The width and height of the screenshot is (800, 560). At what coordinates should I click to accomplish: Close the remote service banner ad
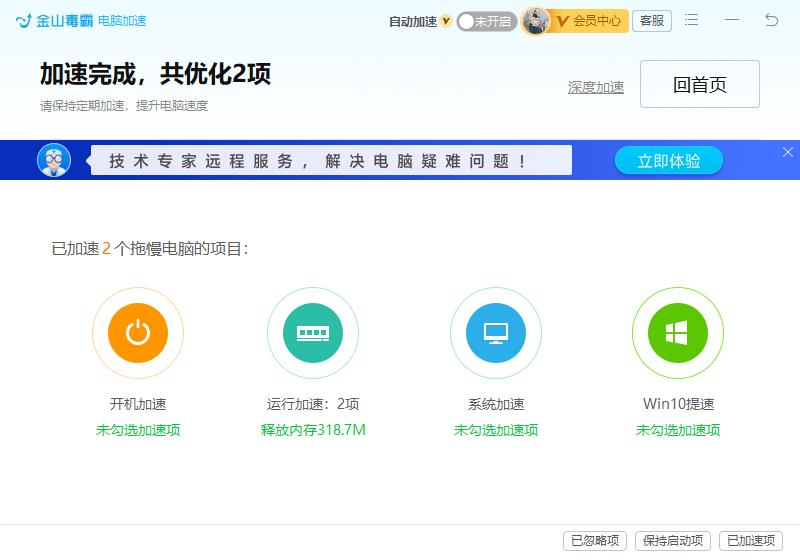[787, 152]
